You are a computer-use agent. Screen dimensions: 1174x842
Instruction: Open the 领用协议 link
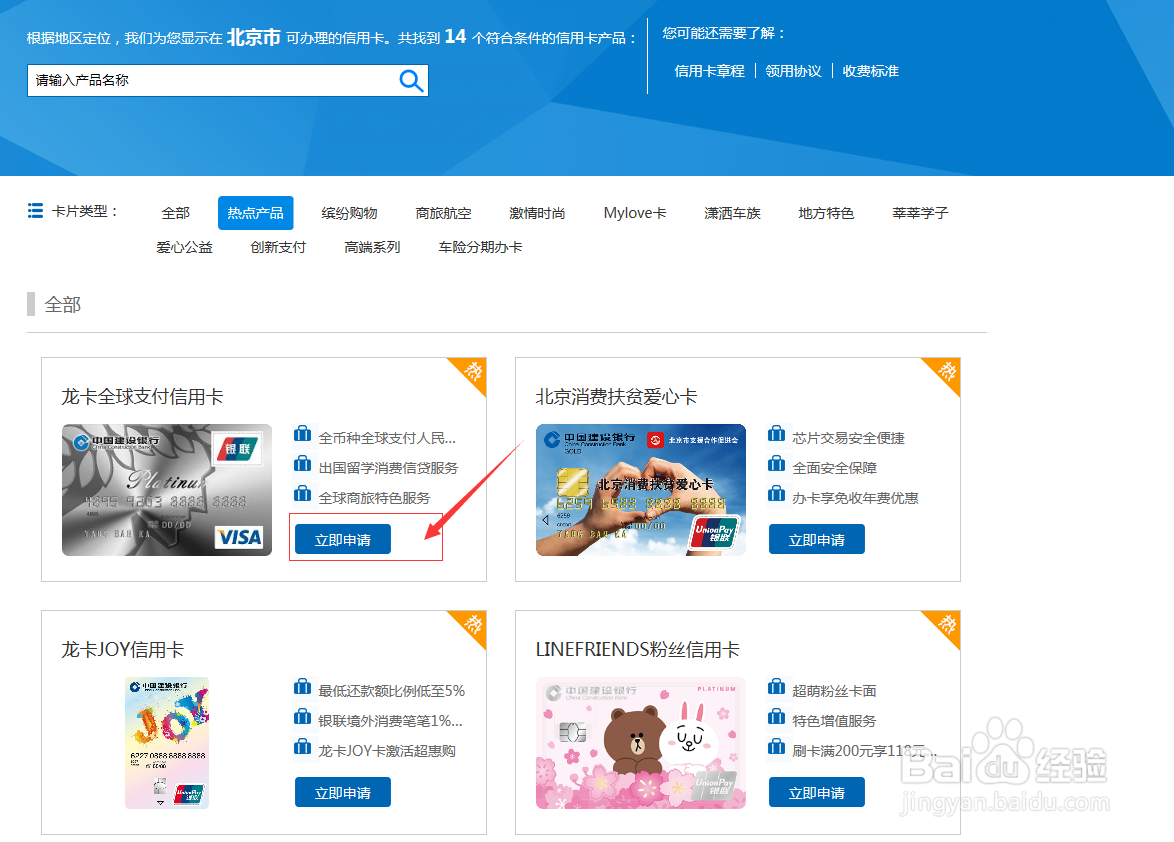(x=794, y=71)
